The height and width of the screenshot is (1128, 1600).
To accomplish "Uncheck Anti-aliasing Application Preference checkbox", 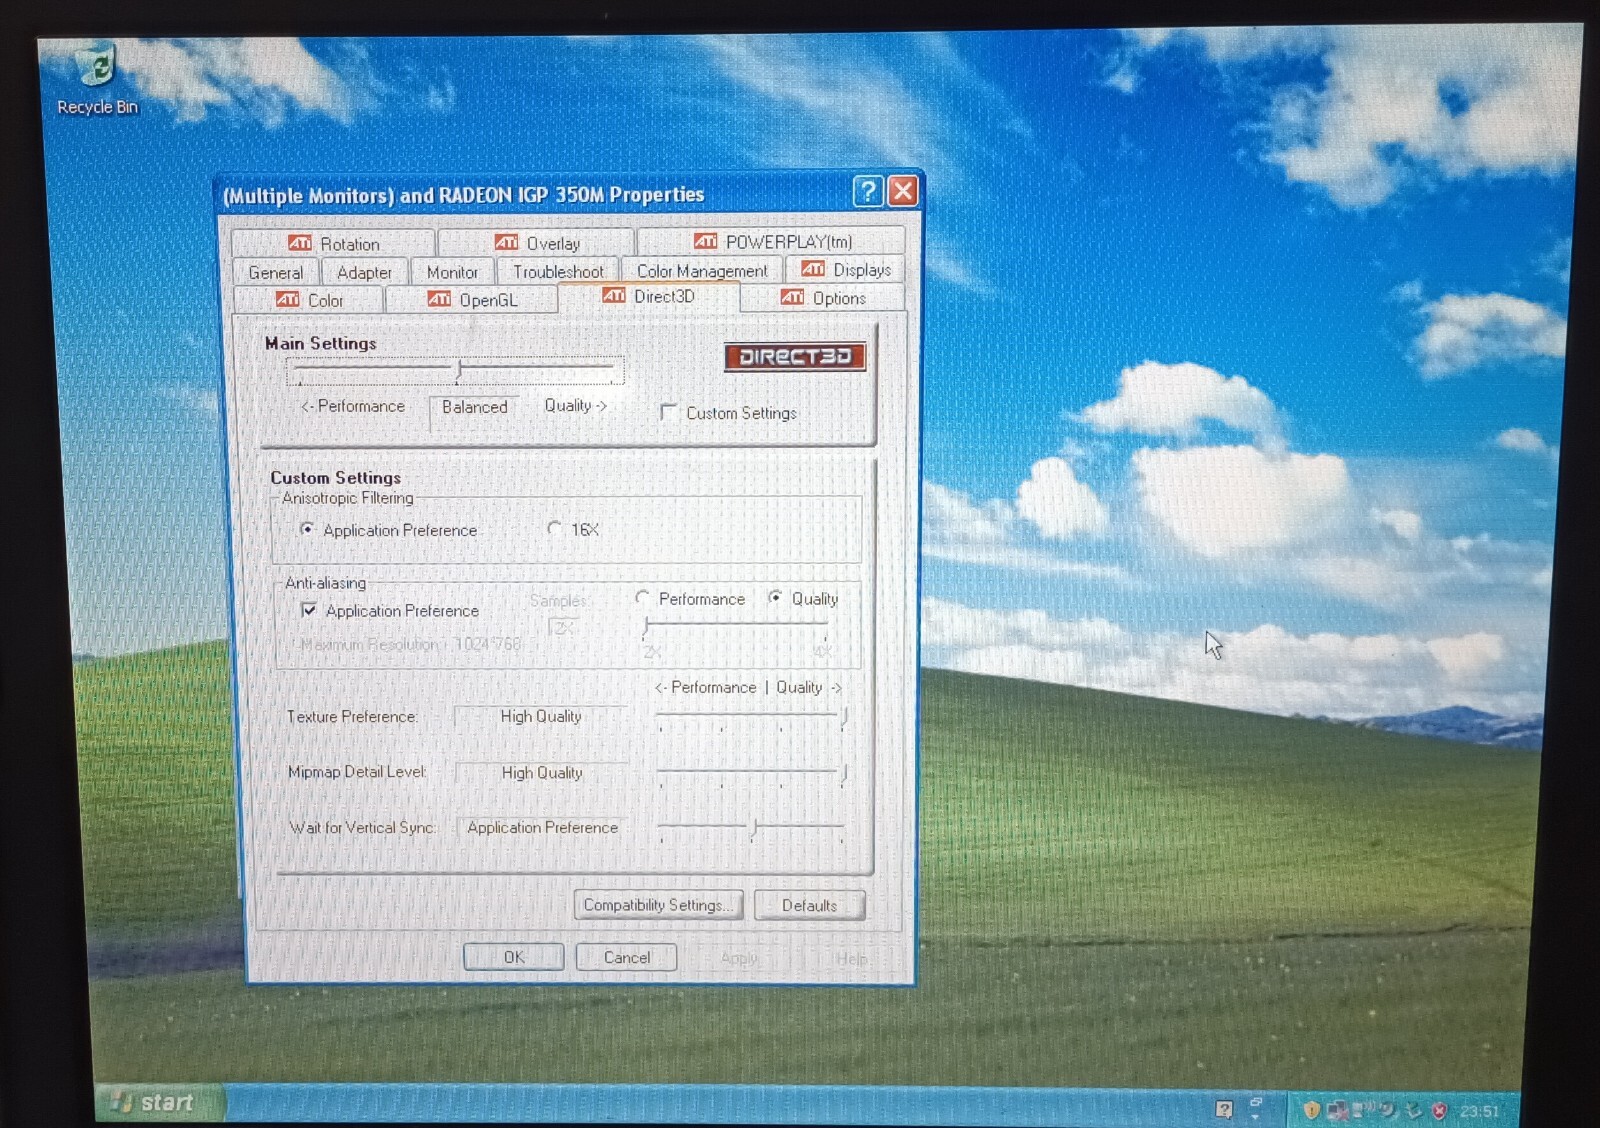I will pyautogui.click(x=309, y=610).
